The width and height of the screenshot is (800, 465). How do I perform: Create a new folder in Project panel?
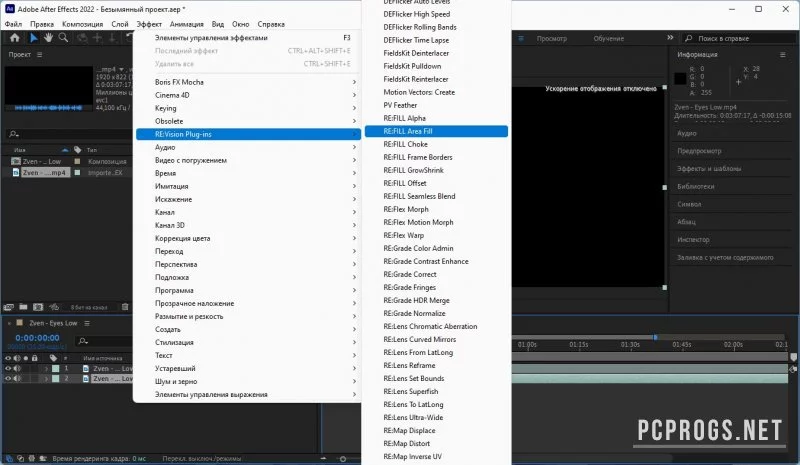[x=23, y=307]
